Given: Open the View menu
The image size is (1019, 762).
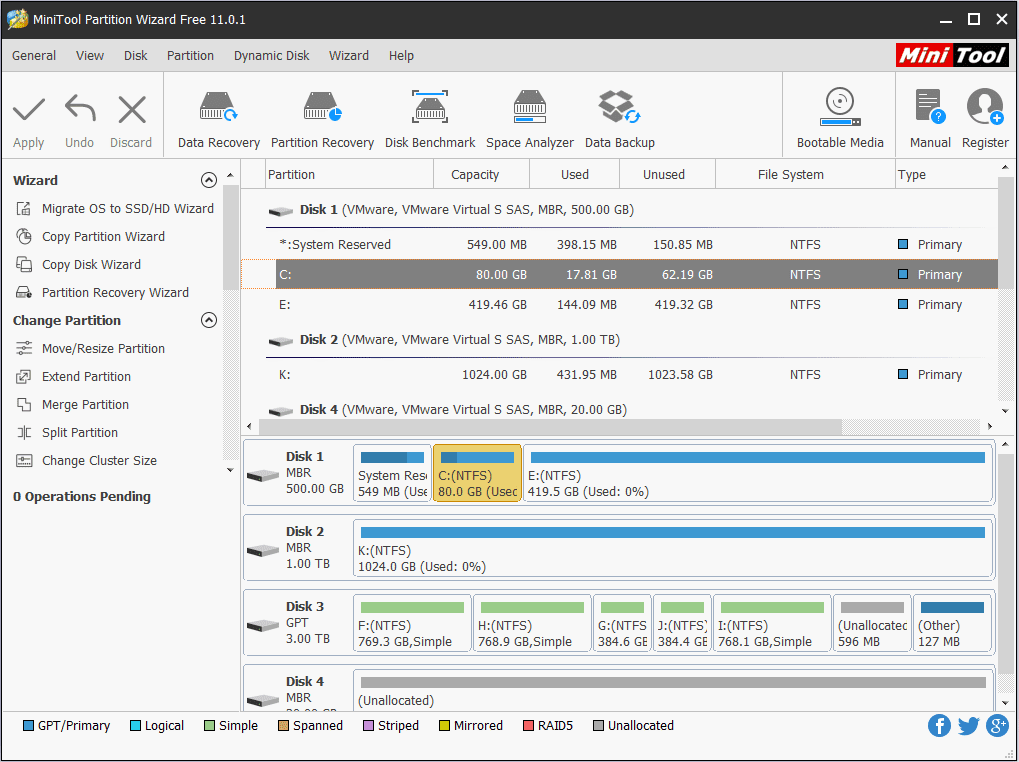Looking at the screenshot, I should pos(90,56).
